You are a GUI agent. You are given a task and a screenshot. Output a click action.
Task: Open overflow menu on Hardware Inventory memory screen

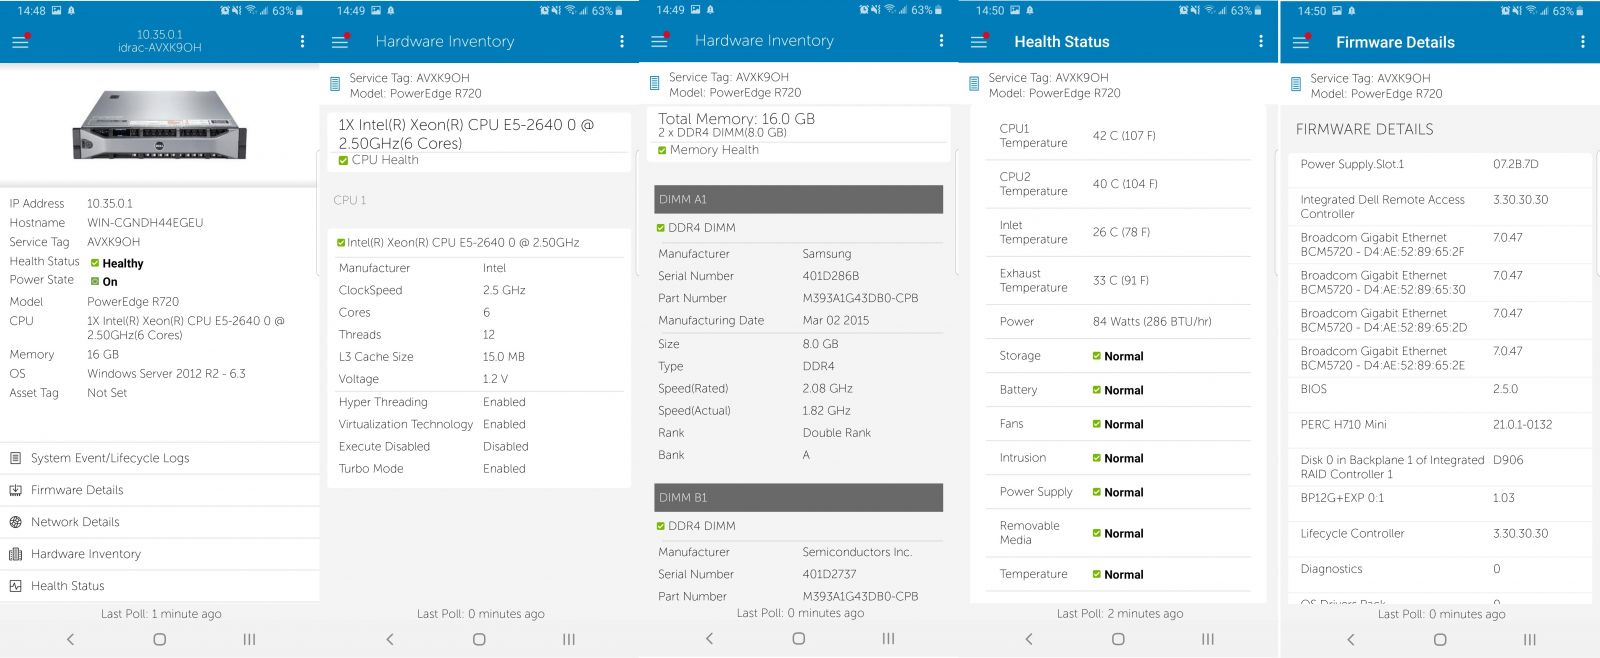pos(940,41)
